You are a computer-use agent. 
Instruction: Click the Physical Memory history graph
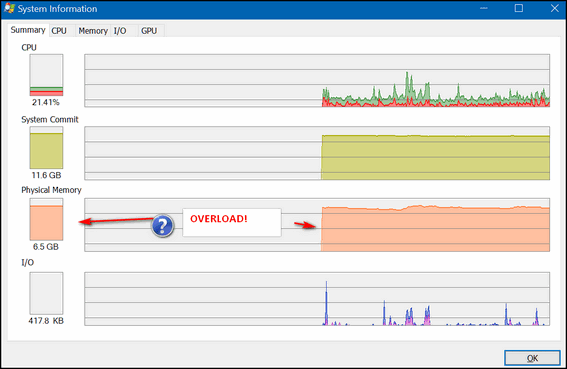317,225
